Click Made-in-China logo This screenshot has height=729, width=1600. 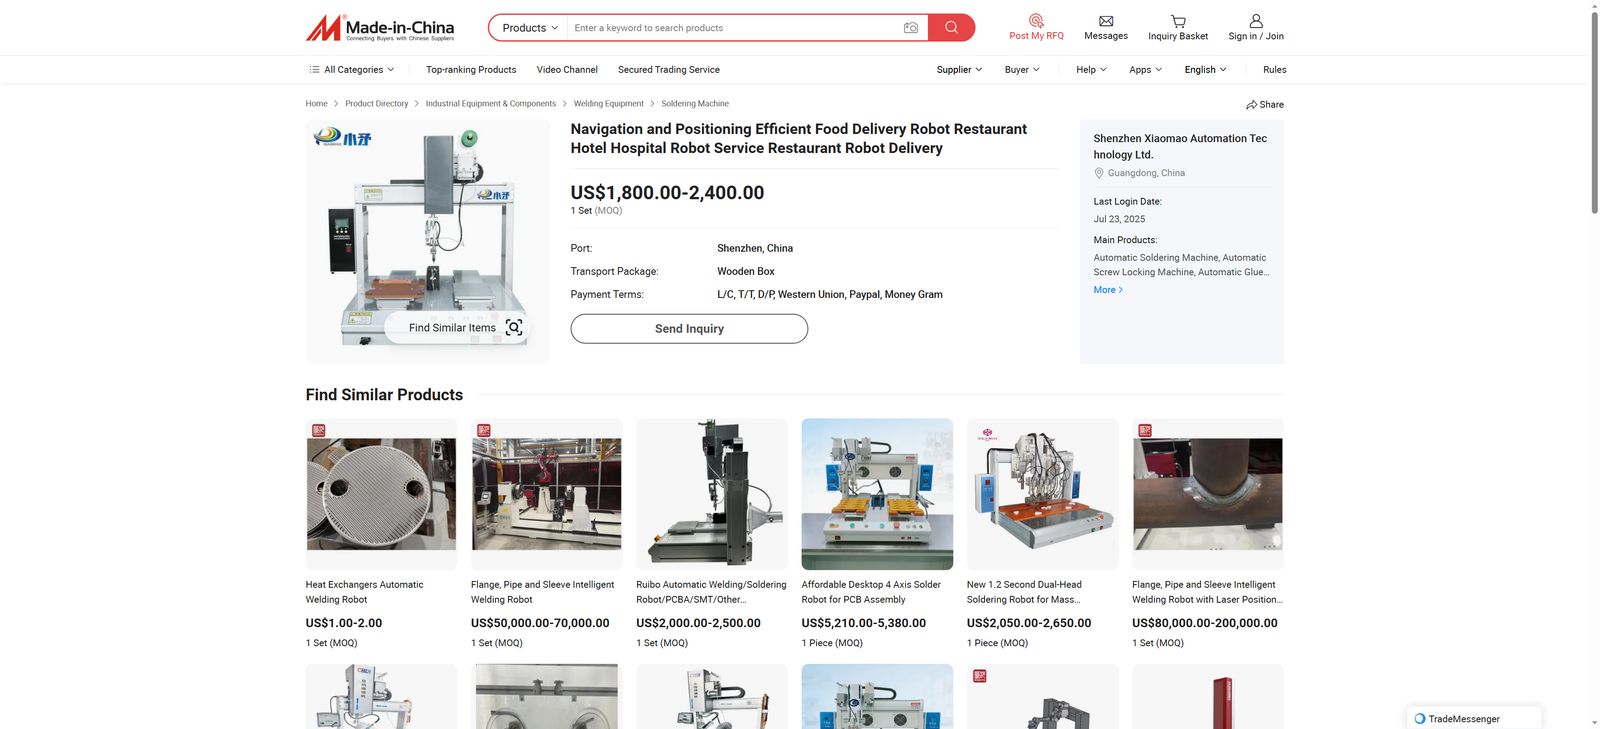(380, 28)
